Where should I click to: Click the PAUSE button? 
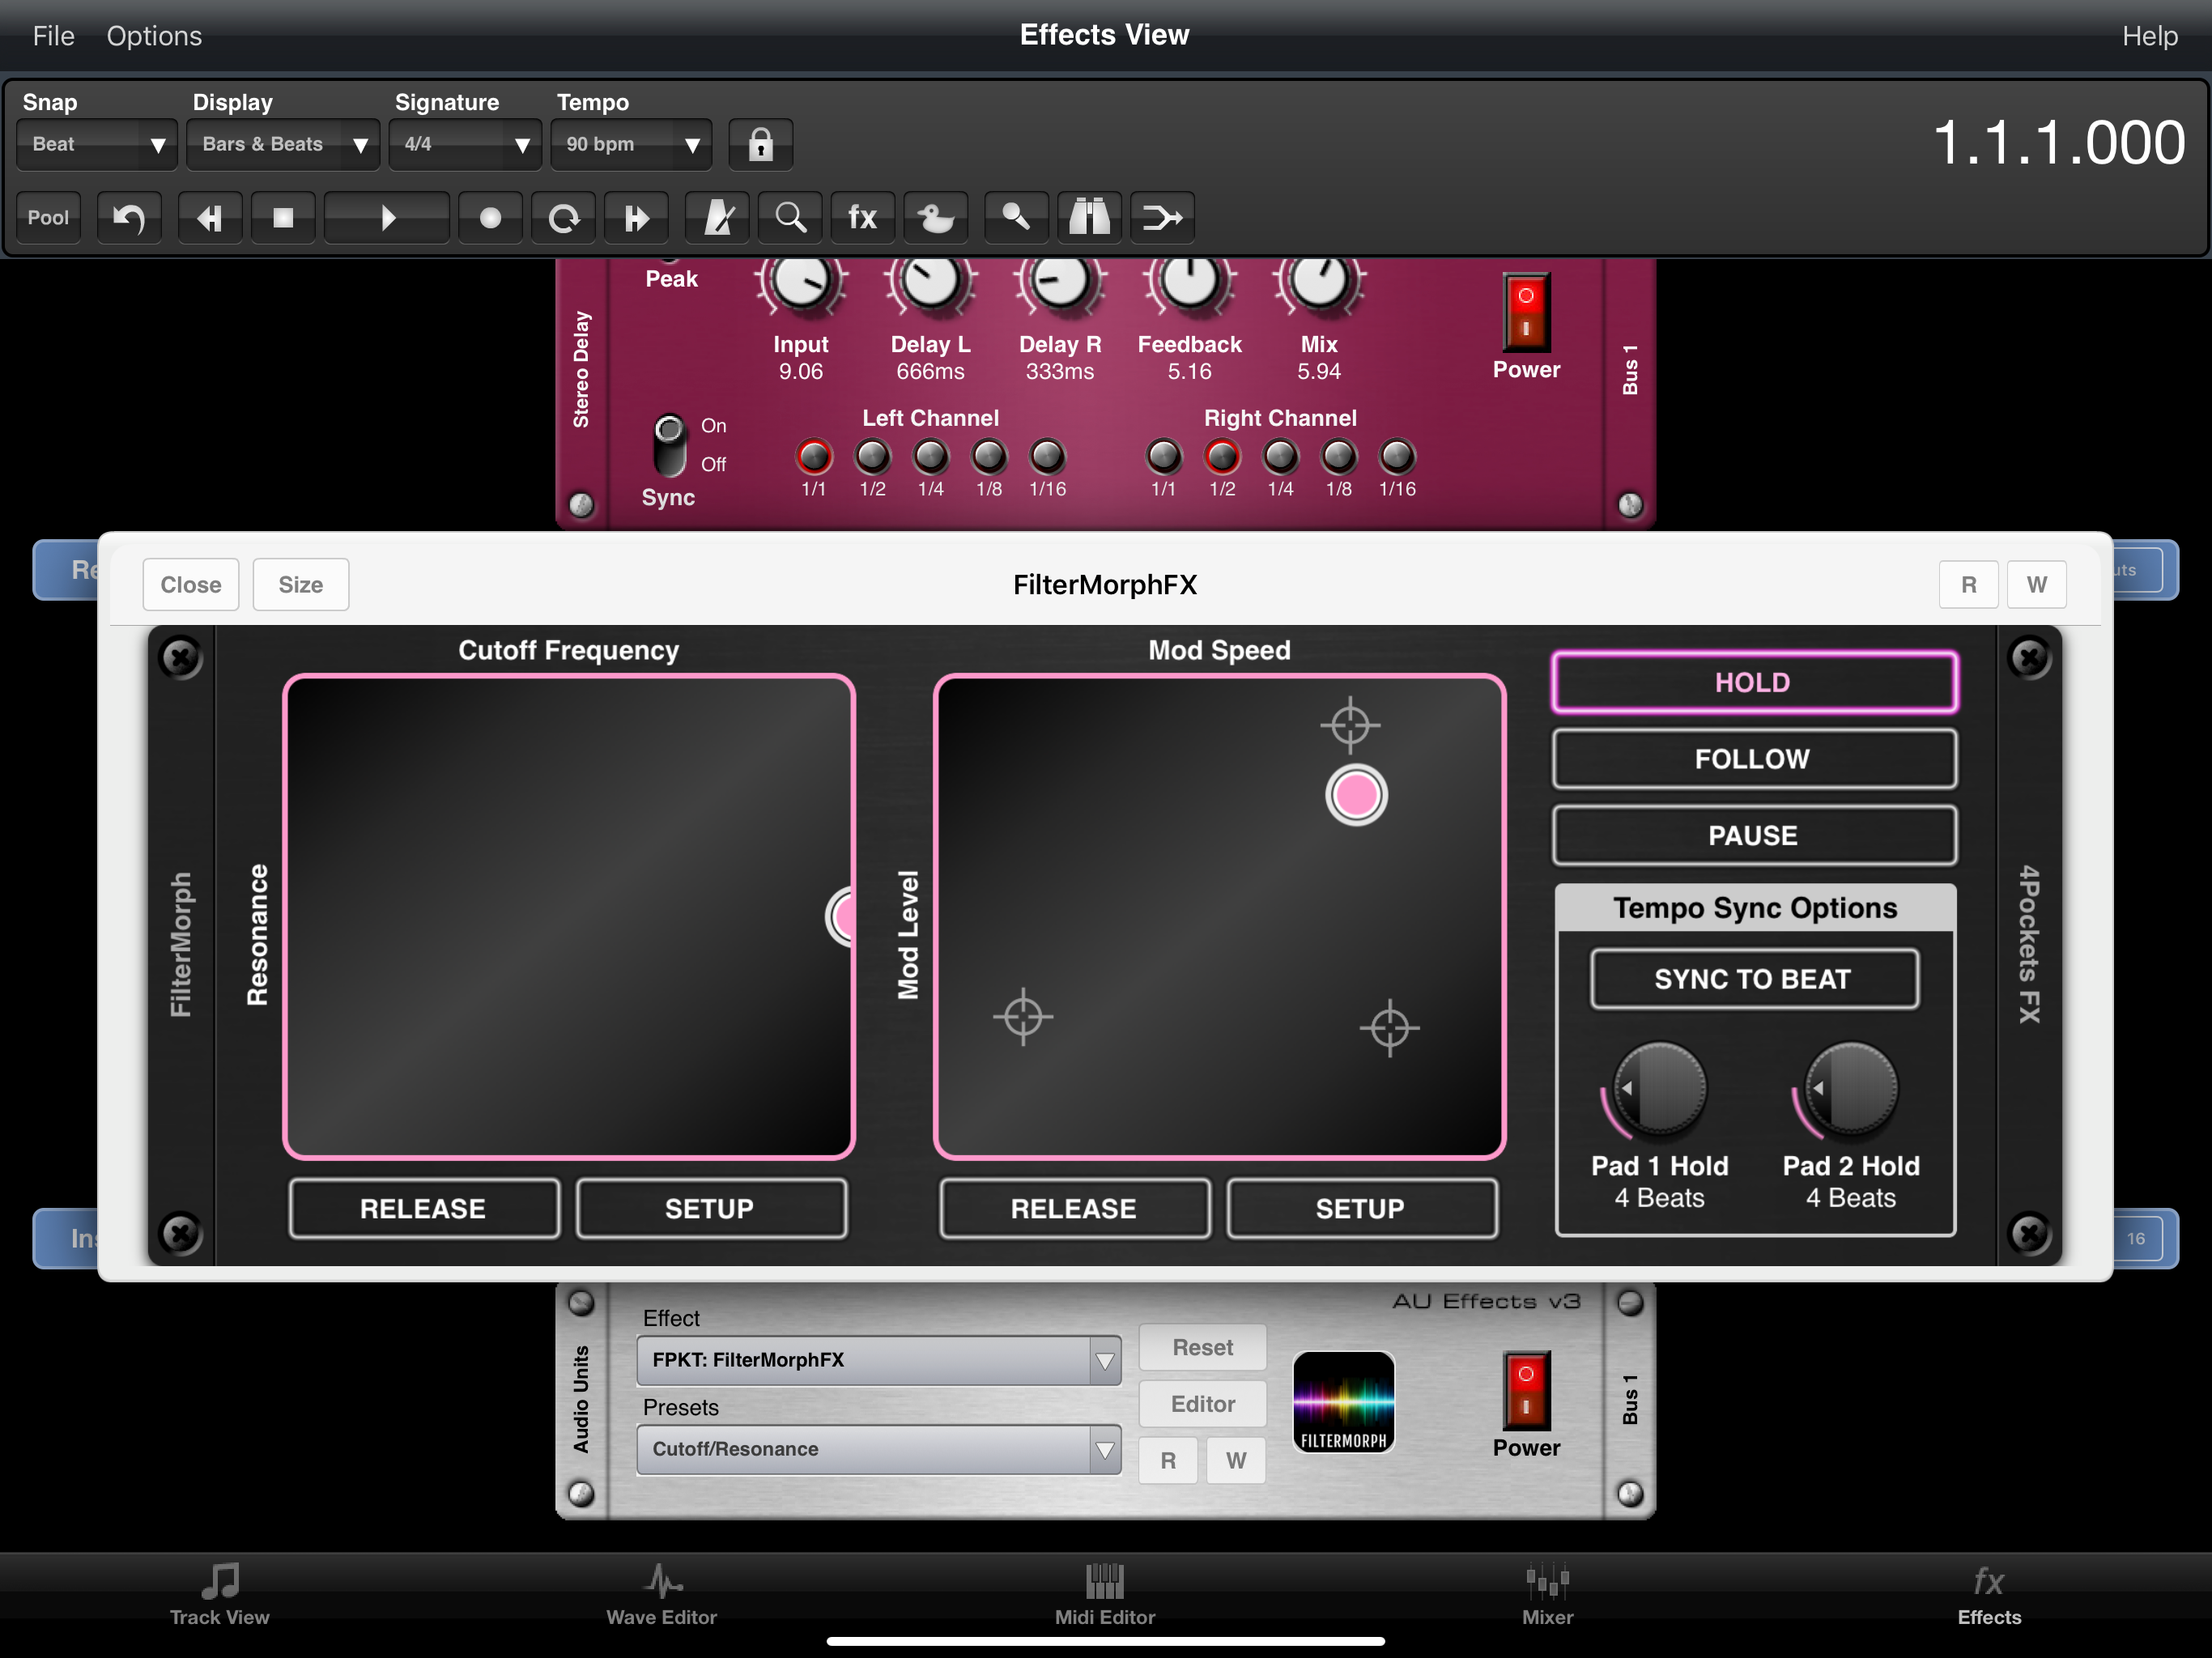pos(1754,835)
